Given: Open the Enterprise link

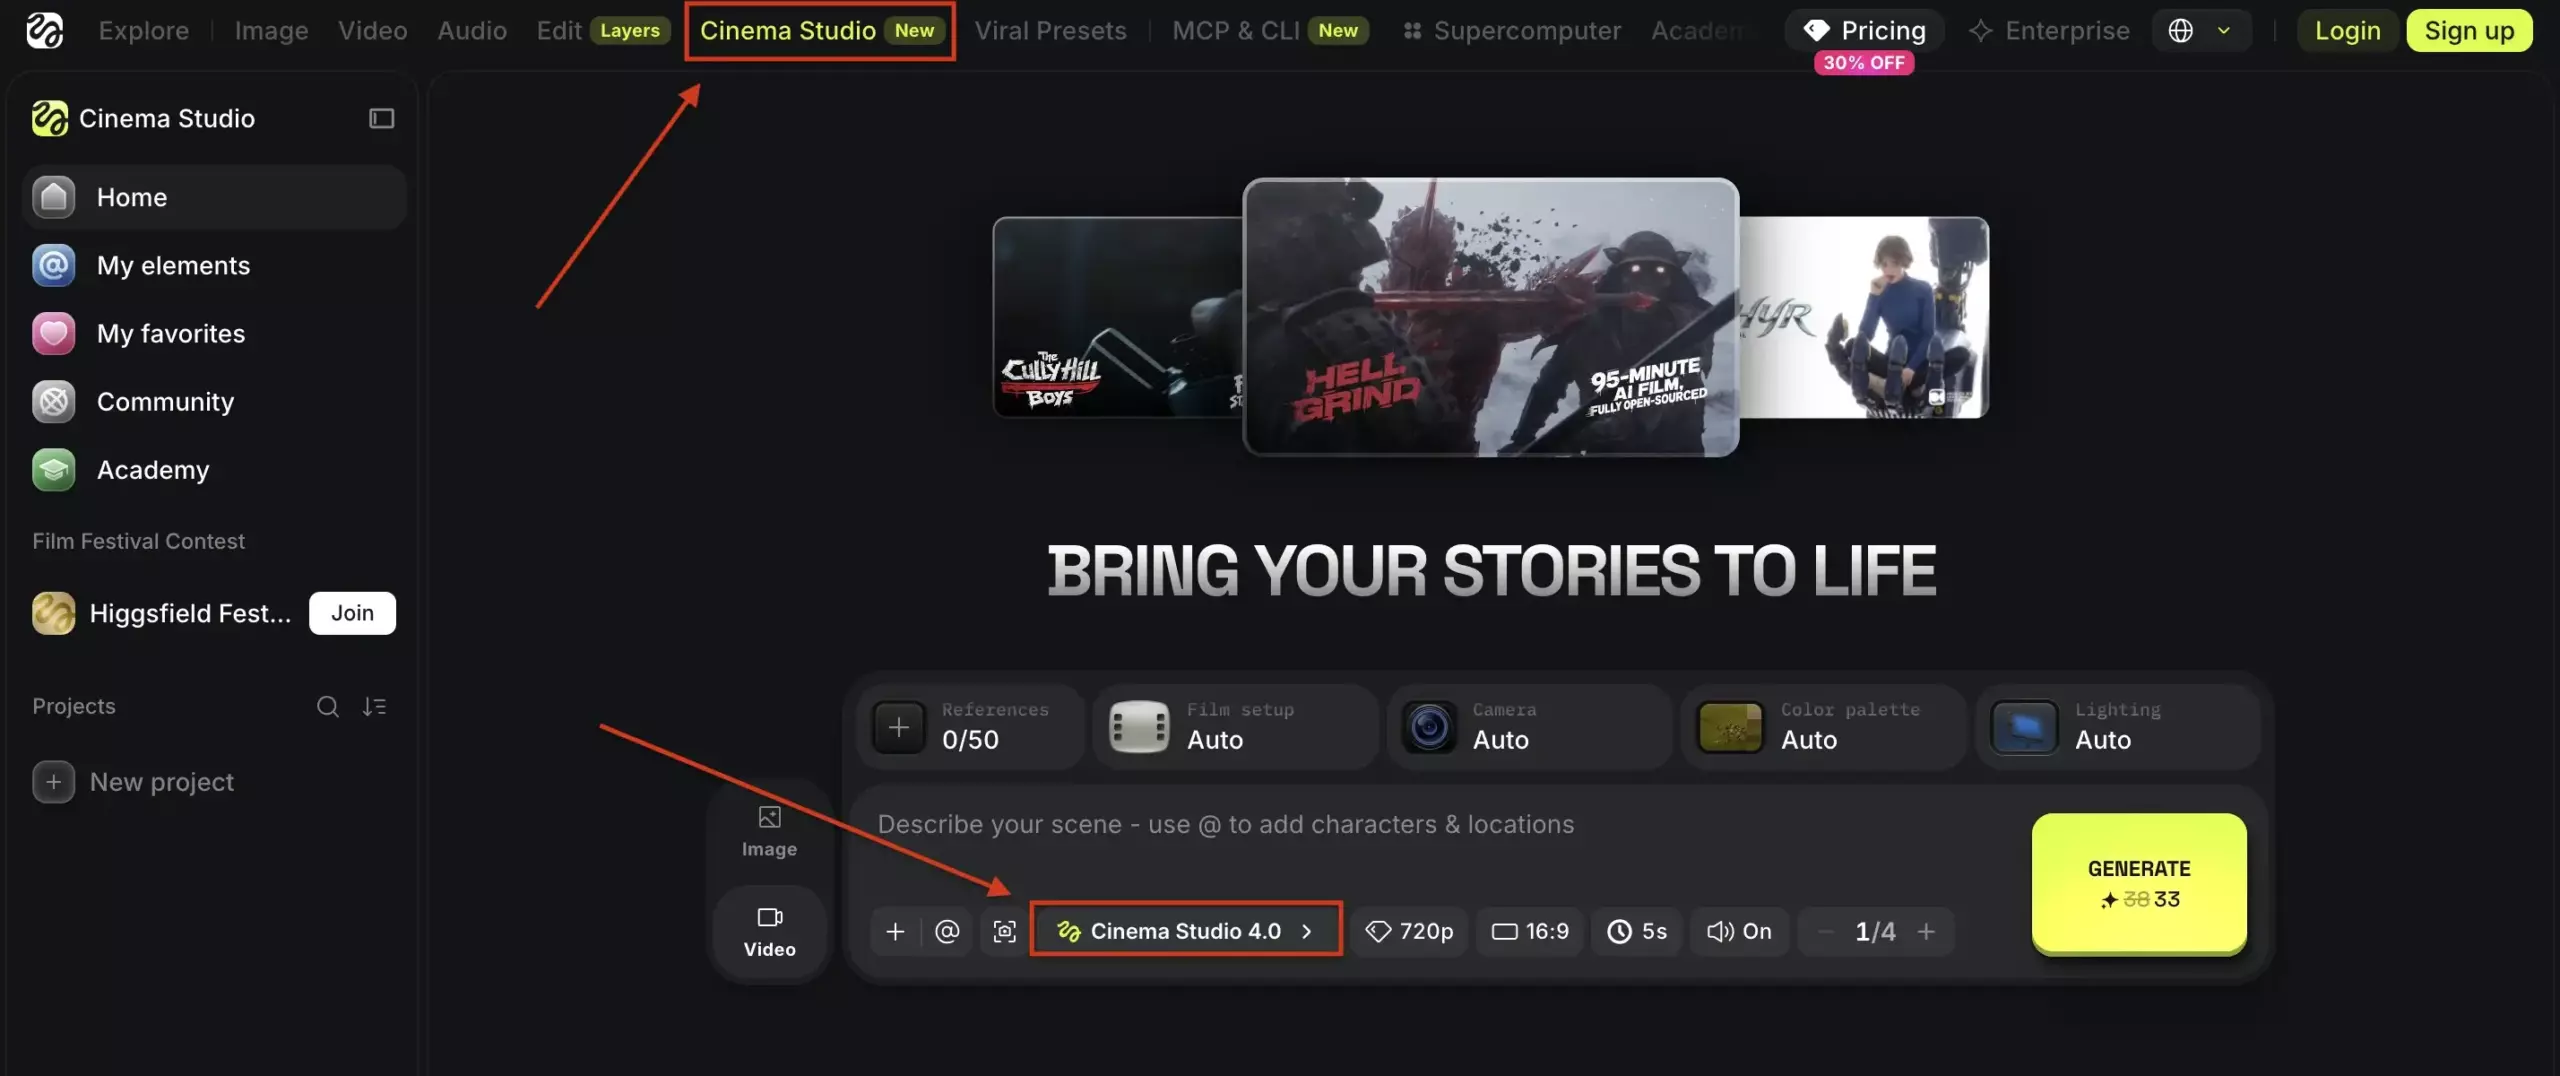Looking at the screenshot, I should [x=2049, y=31].
